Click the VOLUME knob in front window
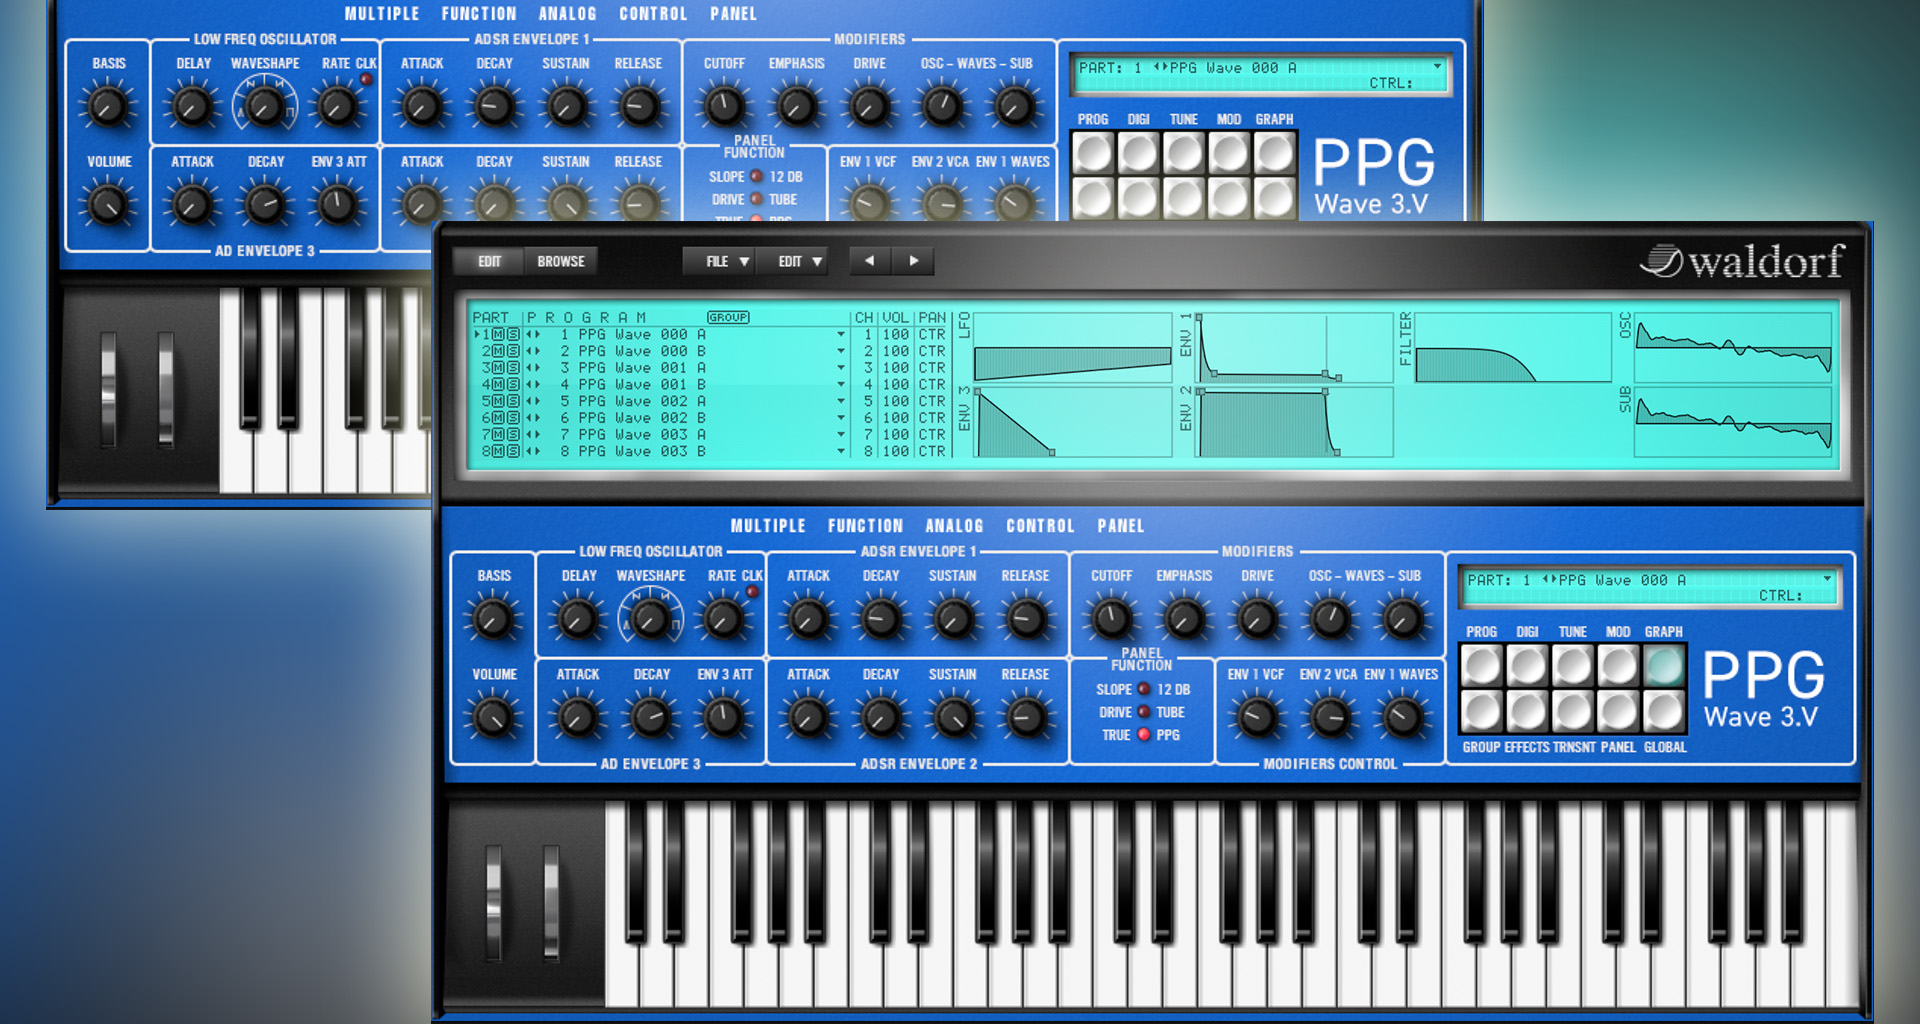This screenshot has width=1920, height=1024. pos(493,716)
